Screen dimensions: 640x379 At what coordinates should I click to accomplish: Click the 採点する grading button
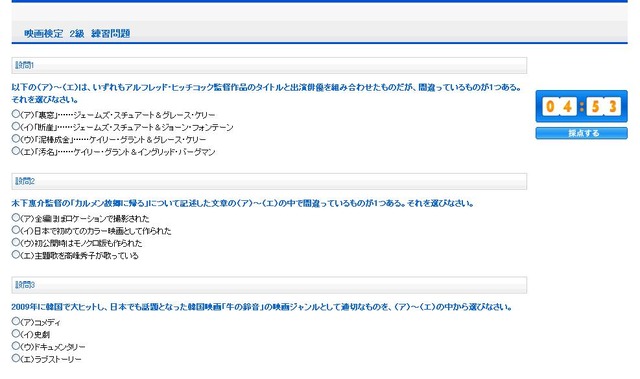581,133
